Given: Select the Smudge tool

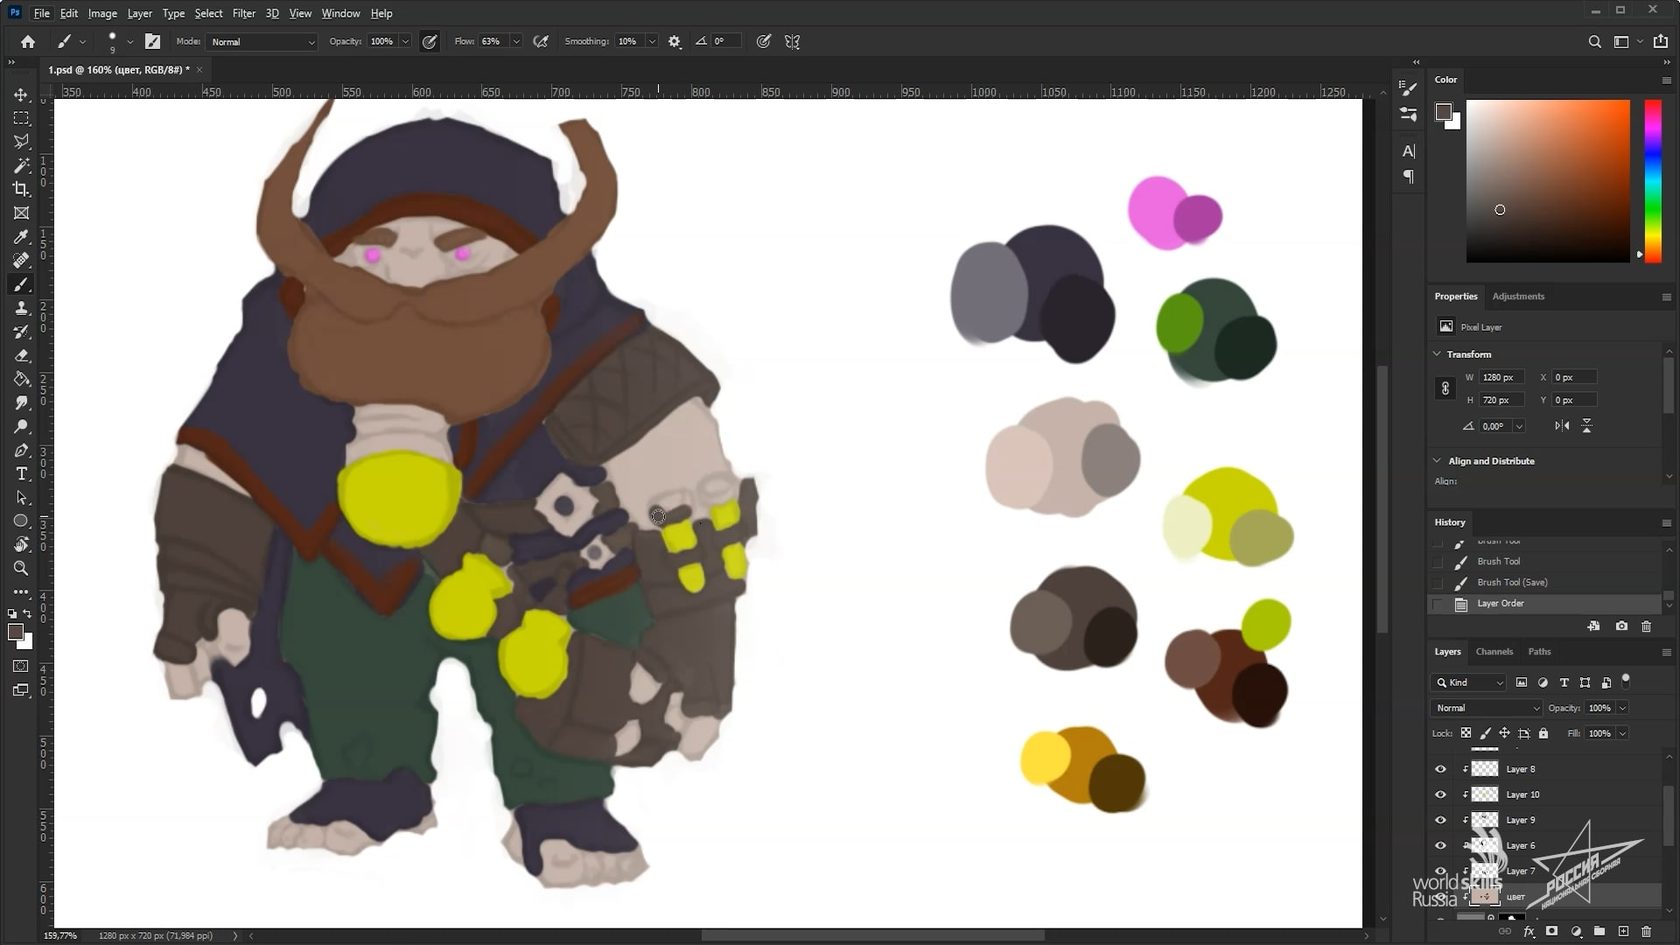Looking at the screenshot, I should click(21, 403).
